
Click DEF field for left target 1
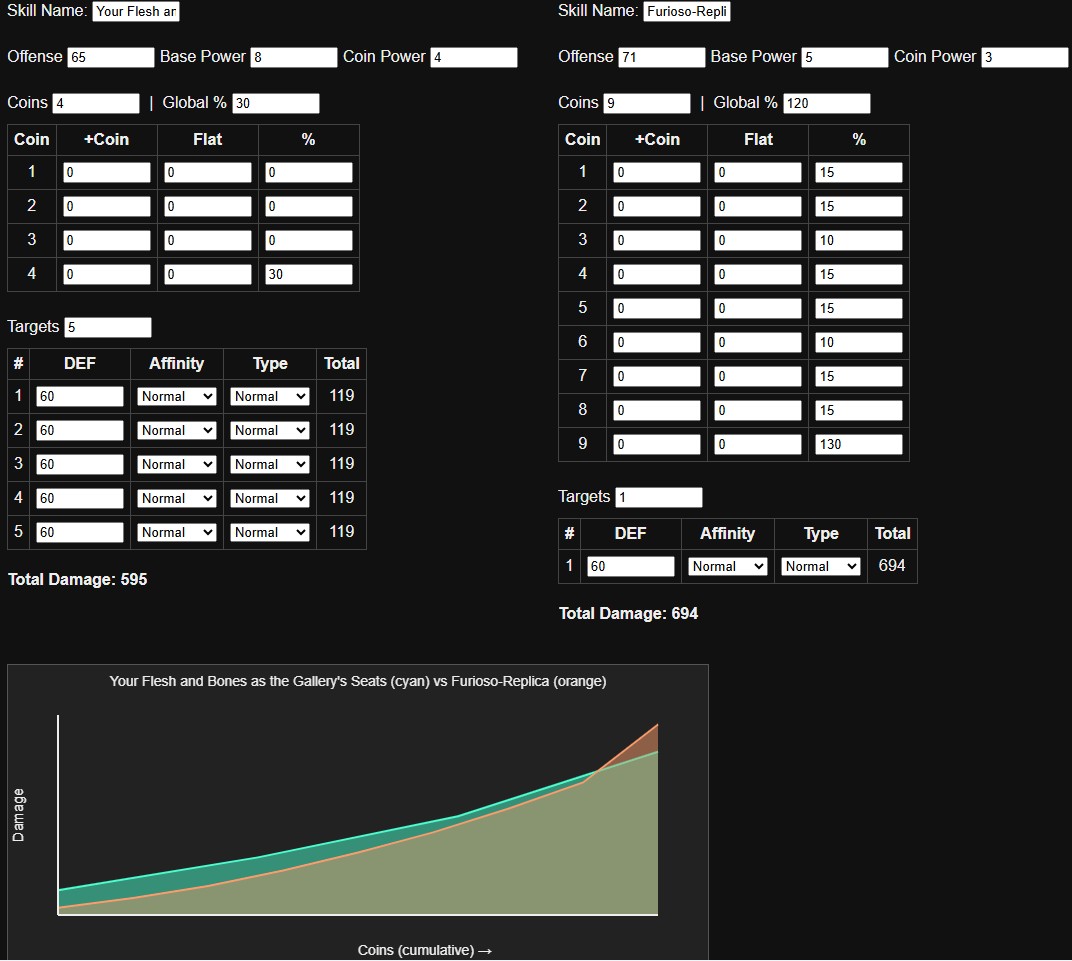click(x=80, y=396)
